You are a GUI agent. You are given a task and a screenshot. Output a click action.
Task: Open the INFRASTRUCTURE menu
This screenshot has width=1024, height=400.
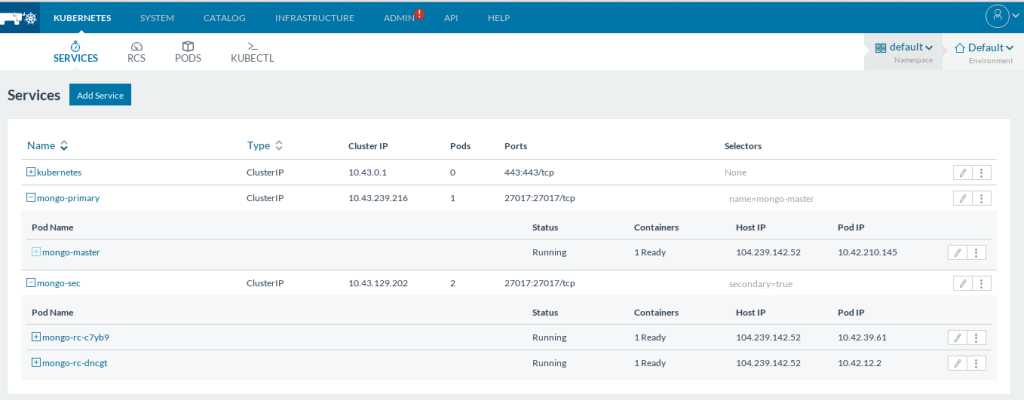(314, 18)
